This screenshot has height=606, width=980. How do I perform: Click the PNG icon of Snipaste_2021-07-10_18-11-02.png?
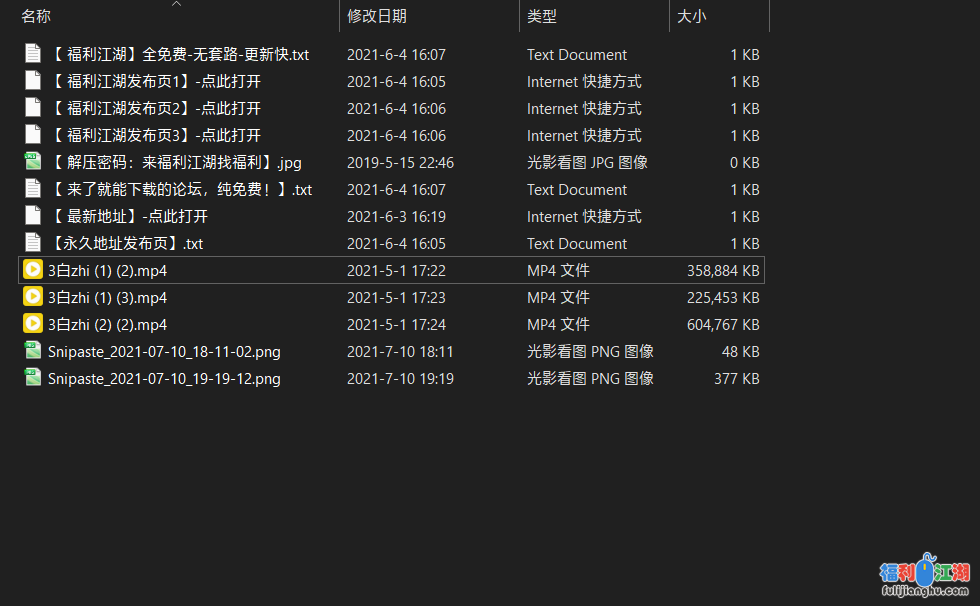[x=32, y=351]
